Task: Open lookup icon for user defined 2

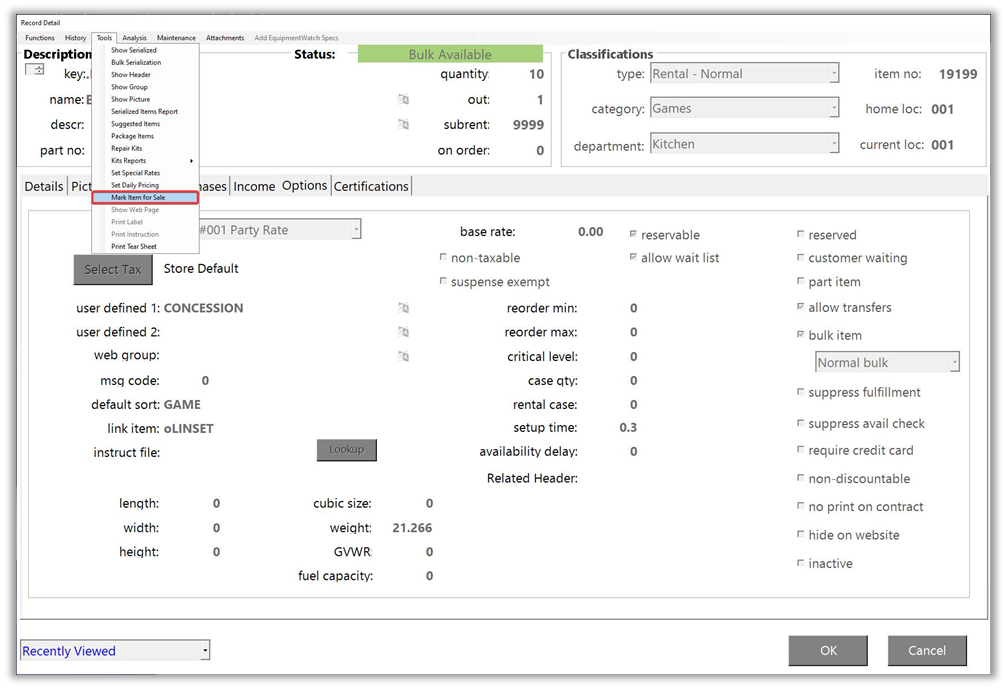Action: (403, 332)
